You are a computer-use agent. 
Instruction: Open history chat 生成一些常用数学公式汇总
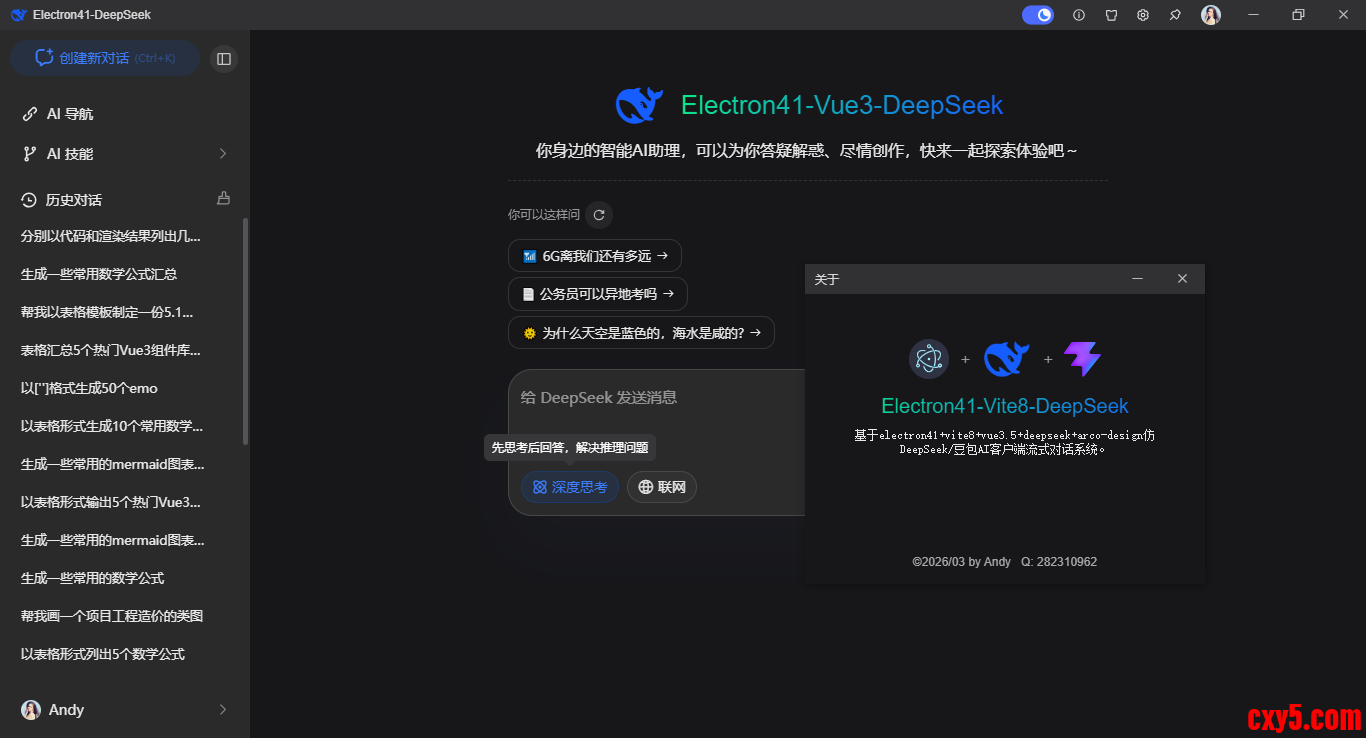click(x=99, y=274)
